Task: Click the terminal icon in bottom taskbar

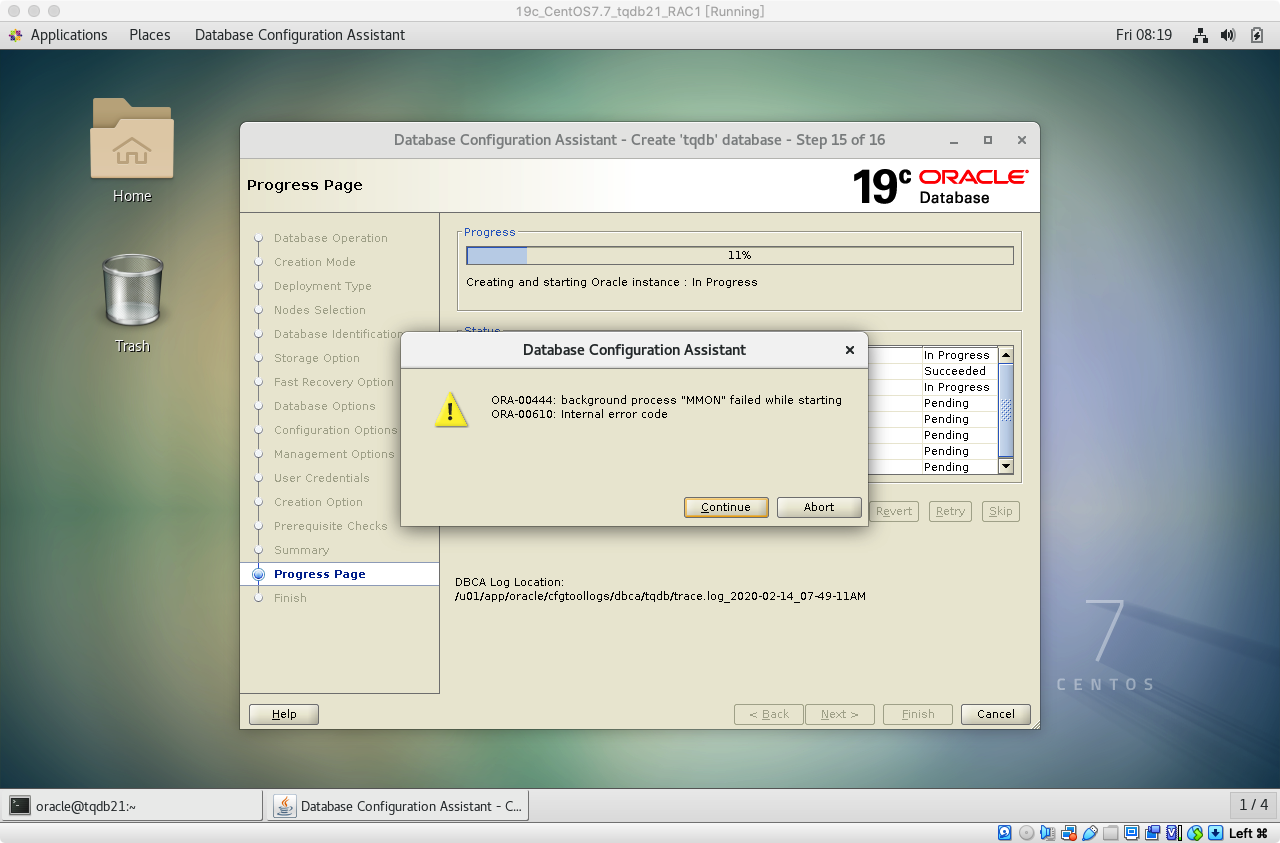Action: point(20,805)
